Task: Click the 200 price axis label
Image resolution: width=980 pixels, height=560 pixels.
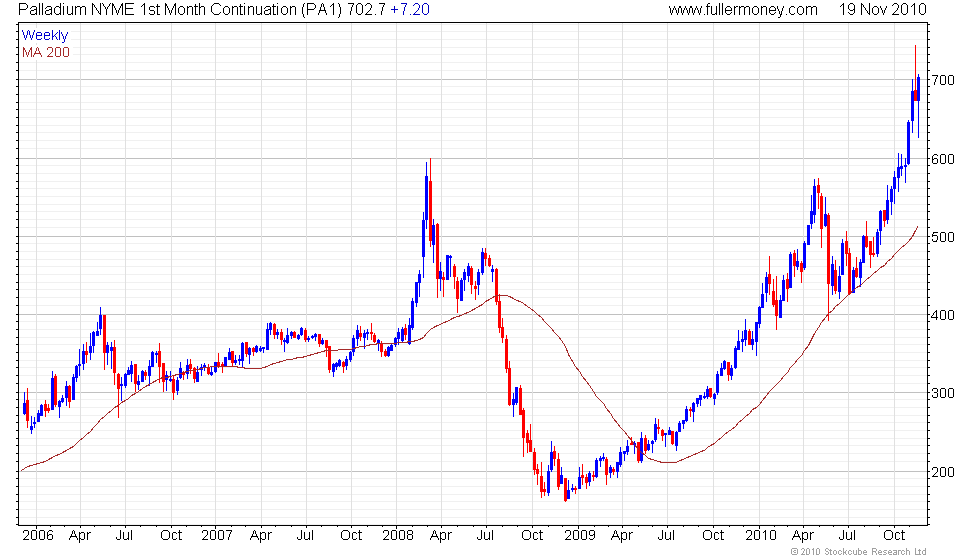Action: 943,472
